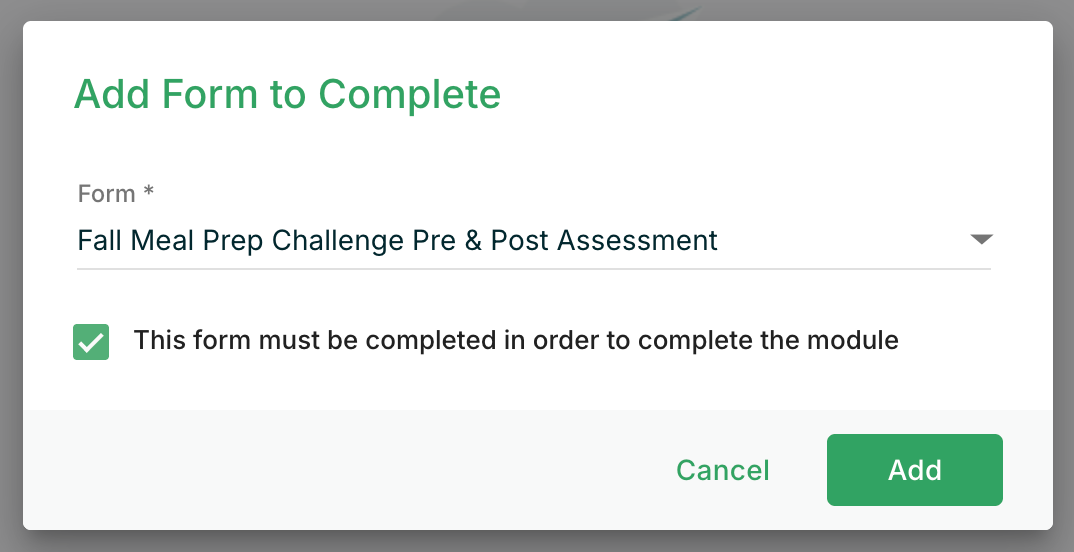Uncheck the form completion requirement checkbox
The image size is (1074, 552).
pyautogui.click(x=91, y=342)
